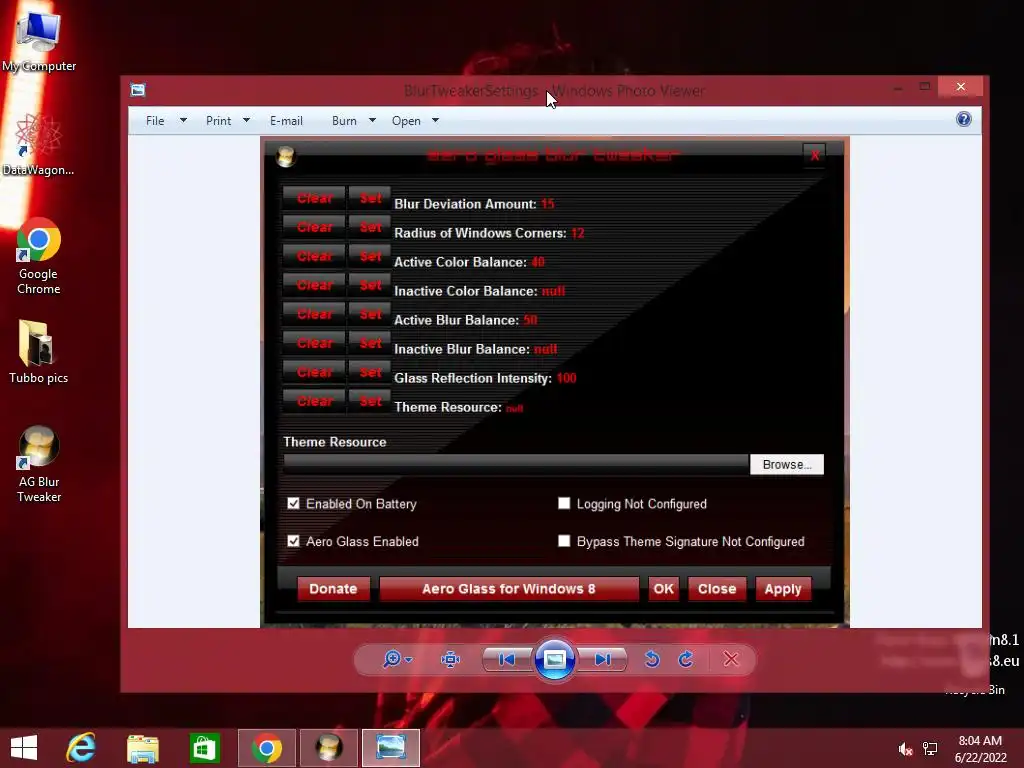Open the Print menu
The width and height of the screenshot is (1024, 768).
pyautogui.click(x=218, y=121)
